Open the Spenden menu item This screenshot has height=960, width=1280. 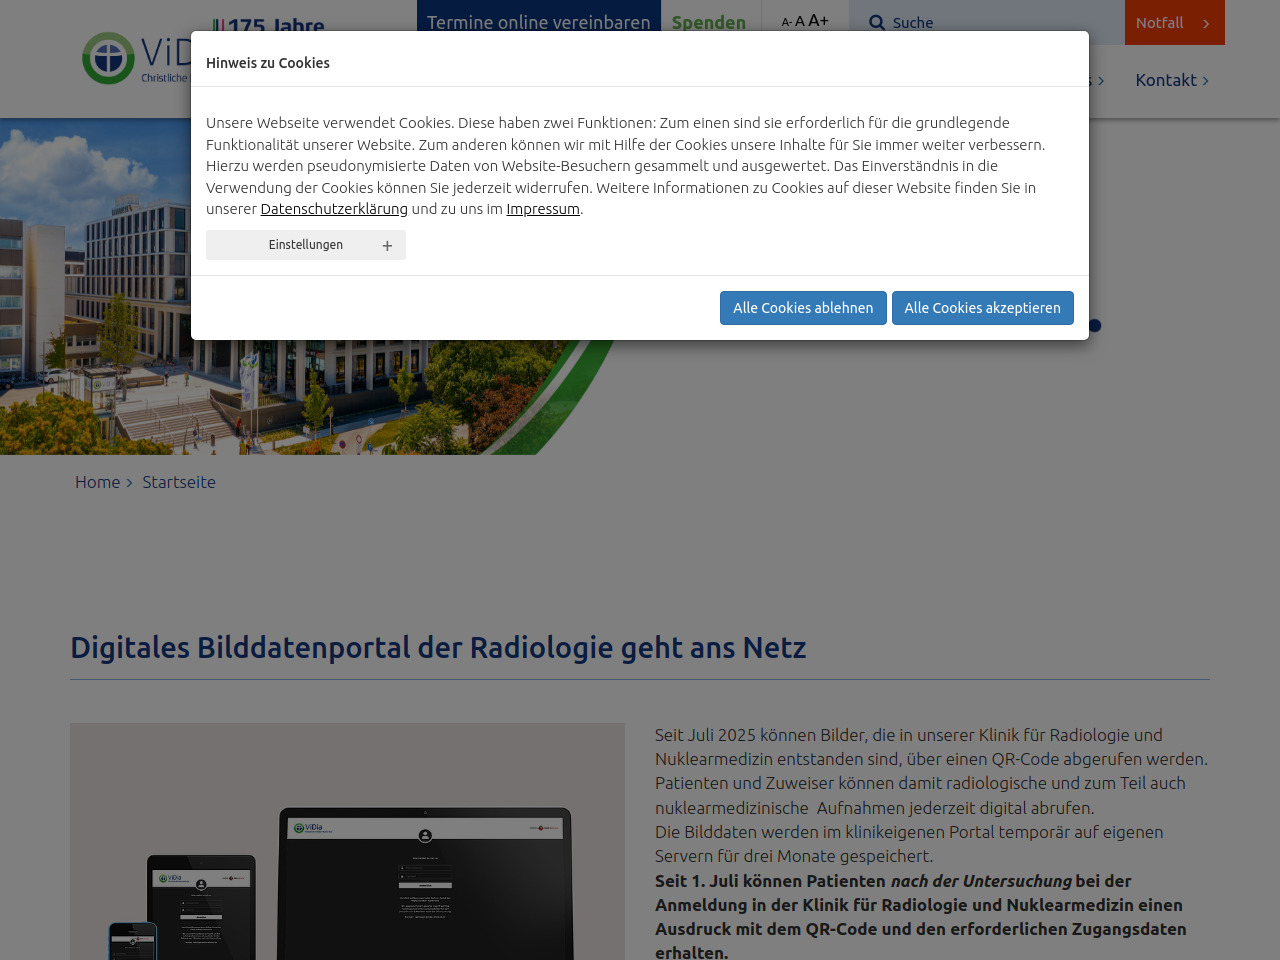pyautogui.click(x=709, y=22)
